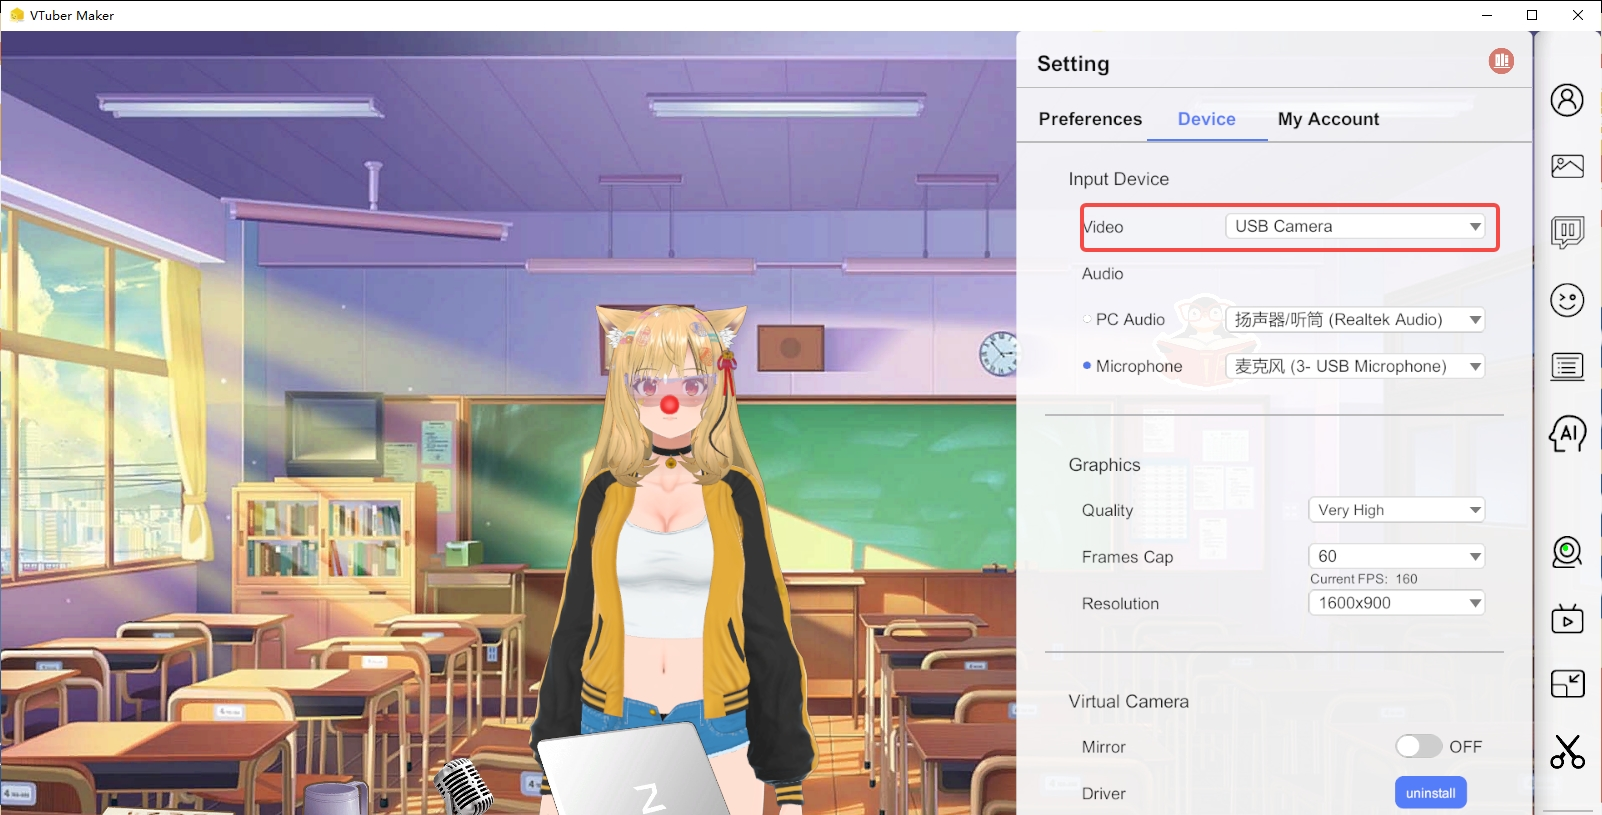
Task: Maximize the VTuber Maker window
Action: (x=1532, y=15)
